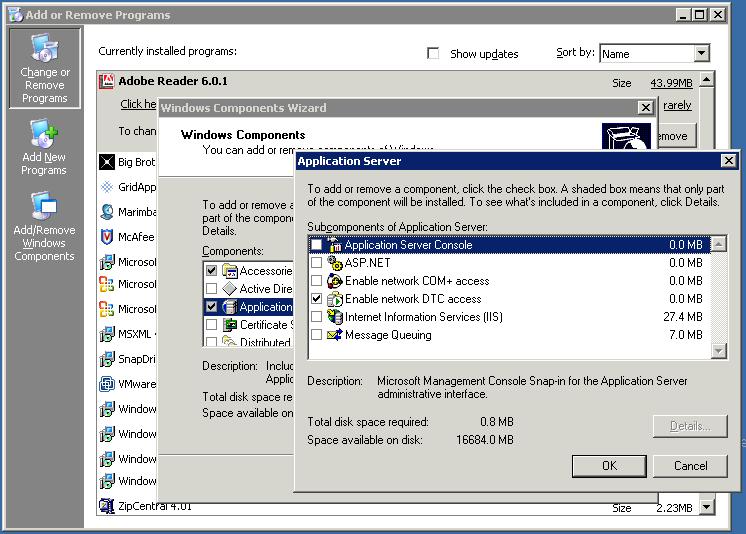The image size is (746, 534).
Task: Toggle the Show updates checkbox
Action: (433, 53)
